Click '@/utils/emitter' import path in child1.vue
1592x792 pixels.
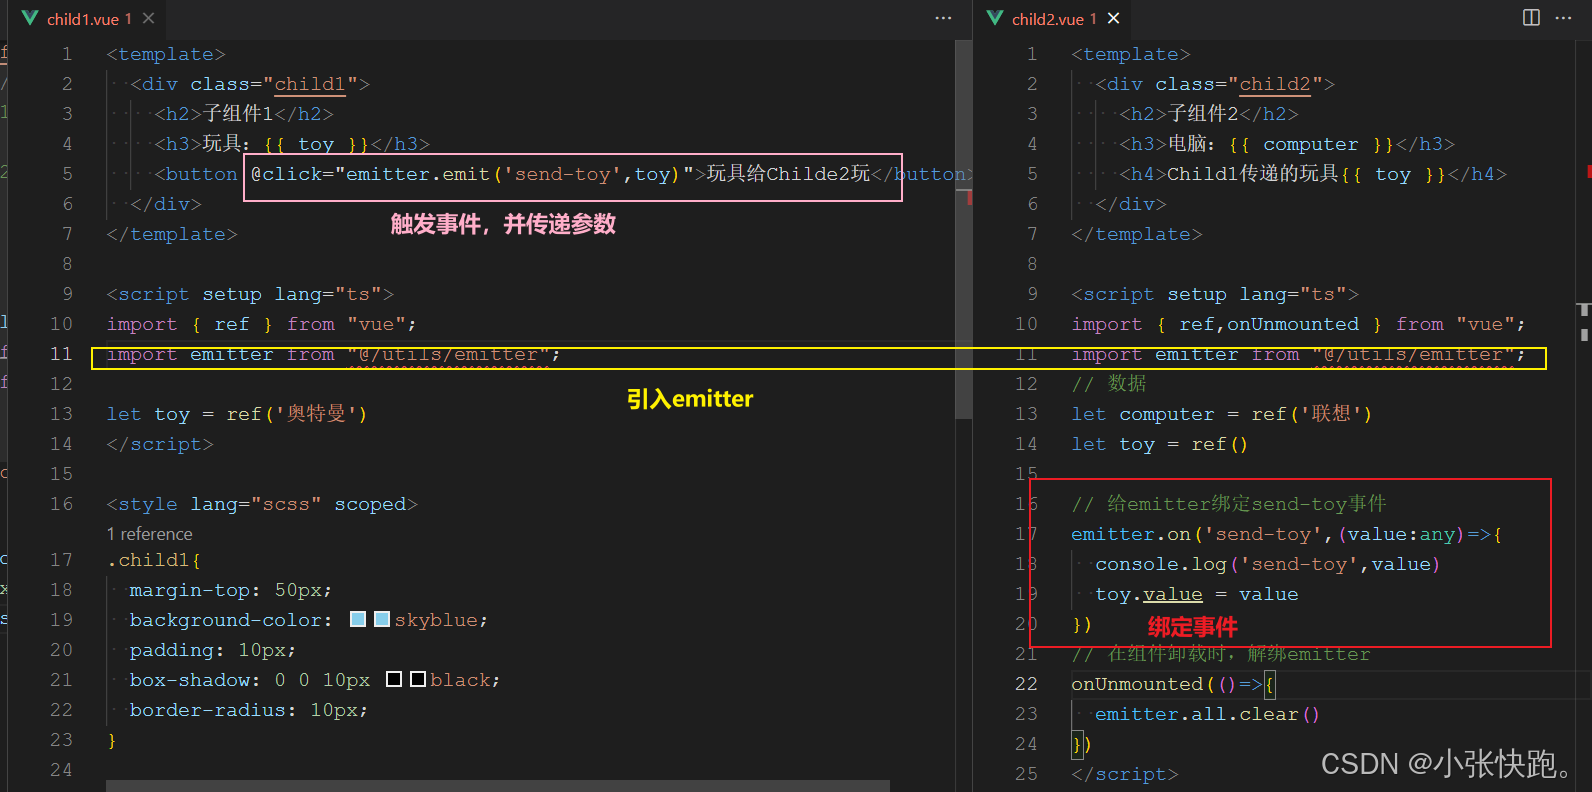pos(448,354)
